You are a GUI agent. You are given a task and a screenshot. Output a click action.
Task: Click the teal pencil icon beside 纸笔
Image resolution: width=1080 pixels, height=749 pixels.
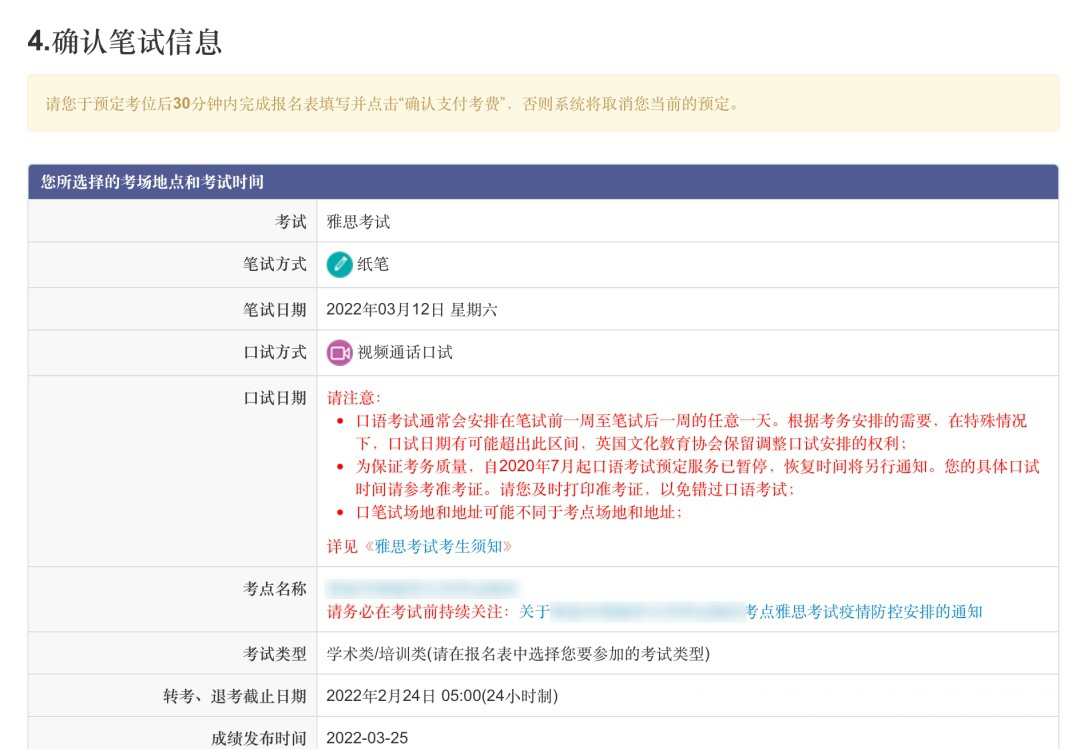[x=339, y=265]
